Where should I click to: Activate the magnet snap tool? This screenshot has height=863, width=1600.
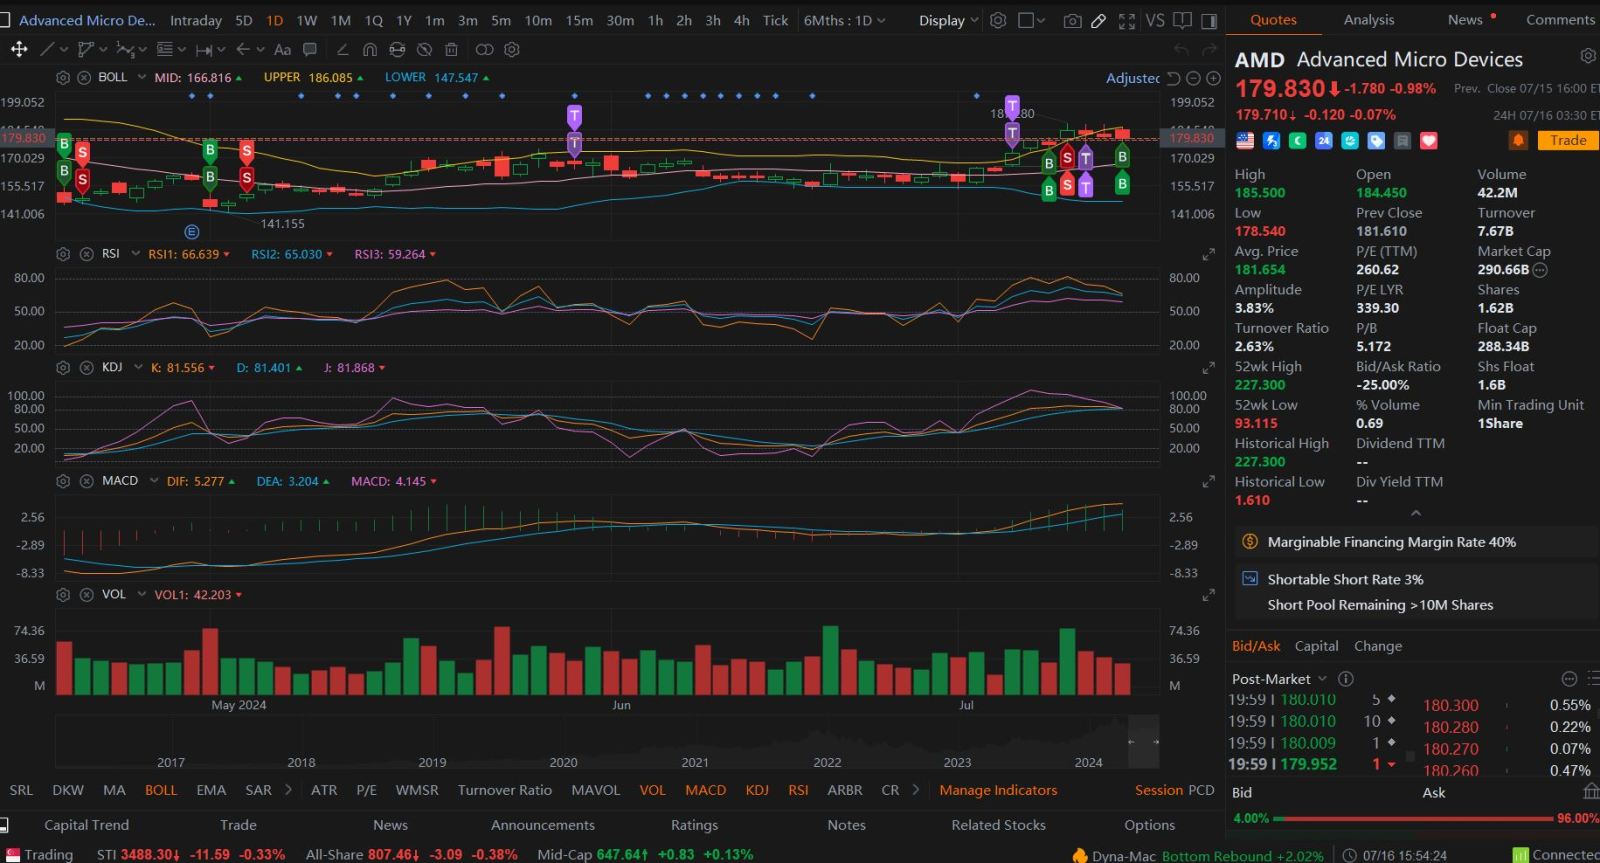[x=370, y=49]
